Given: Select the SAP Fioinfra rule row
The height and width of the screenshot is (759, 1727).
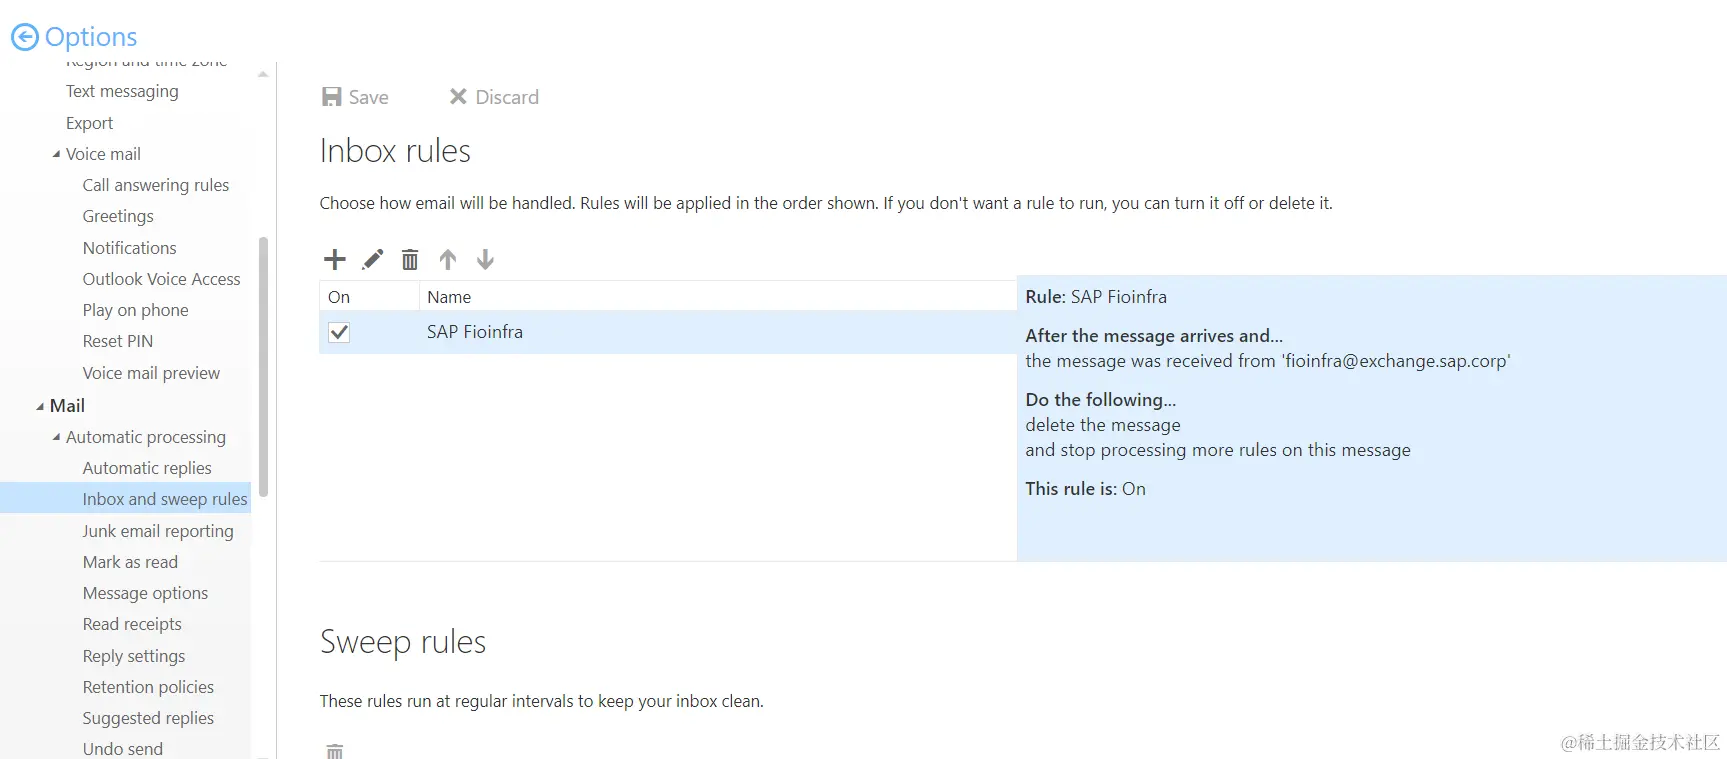Looking at the screenshot, I should [668, 332].
